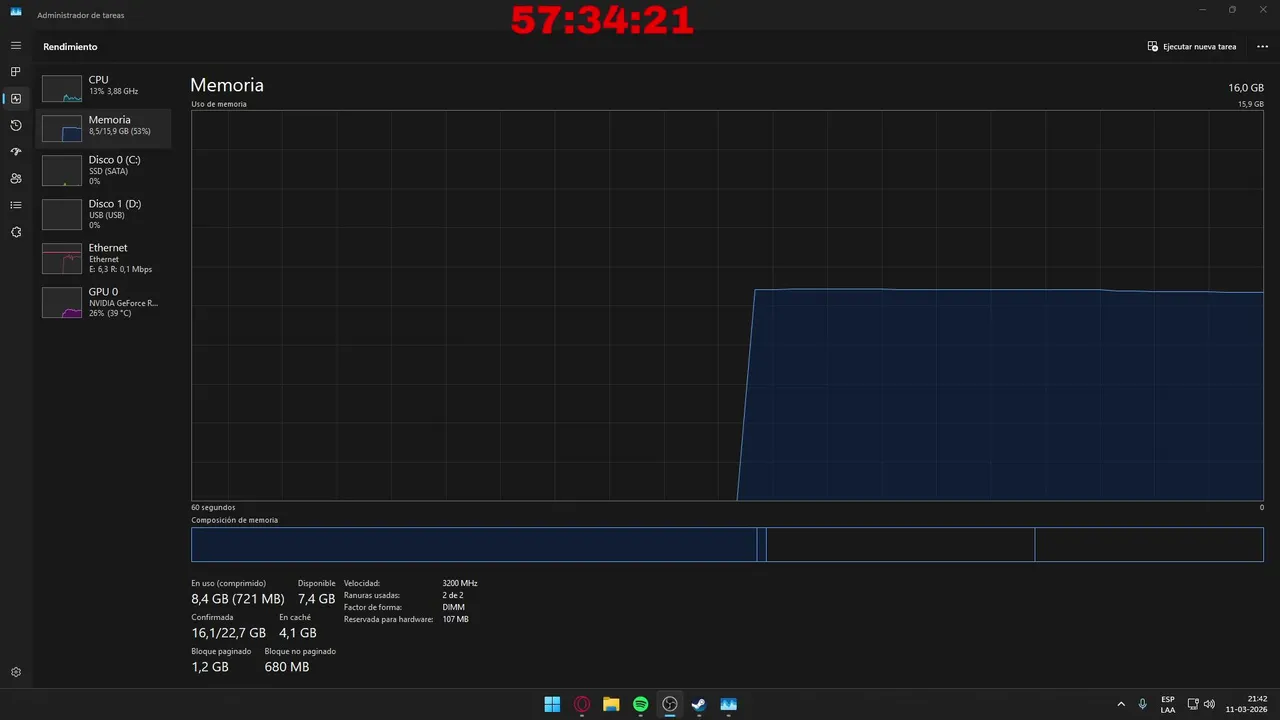Click the 16,0 GB total memory label
1280x720 pixels.
click(1246, 88)
